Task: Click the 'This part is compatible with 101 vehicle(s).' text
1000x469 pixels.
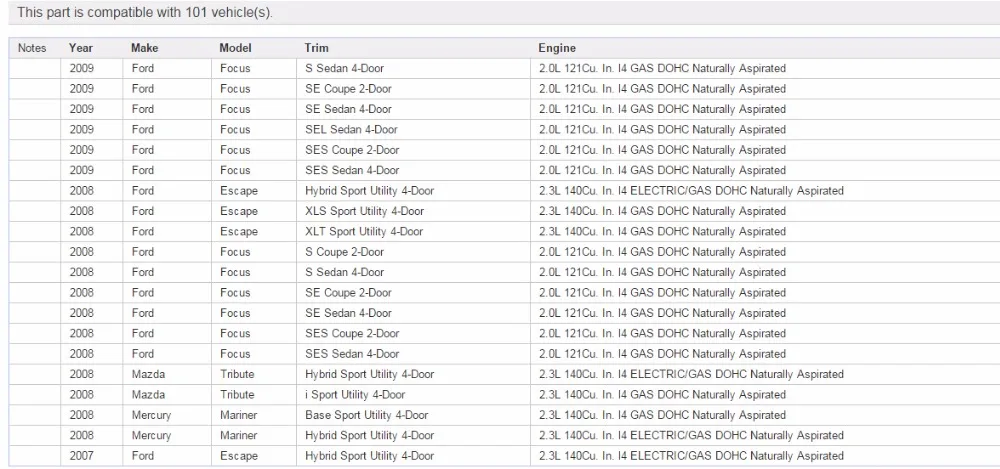Action: [145, 13]
